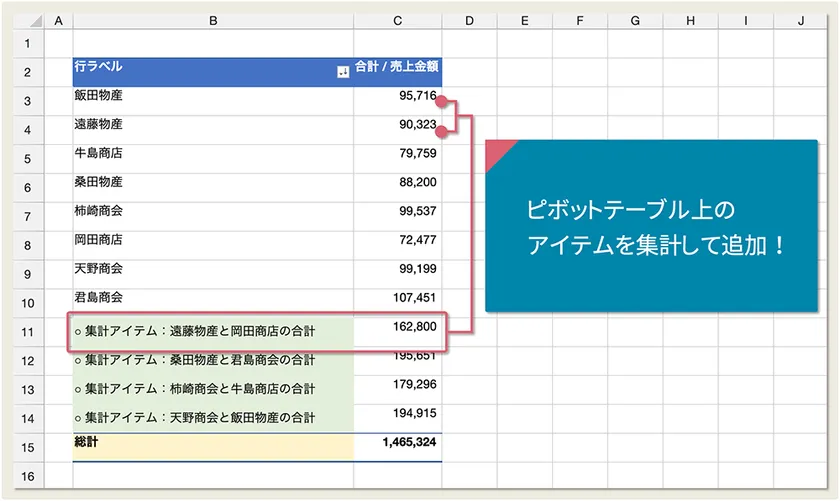Image resolution: width=840 pixels, height=501 pixels.
Task: Select column J header
Action: tap(802, 21)
